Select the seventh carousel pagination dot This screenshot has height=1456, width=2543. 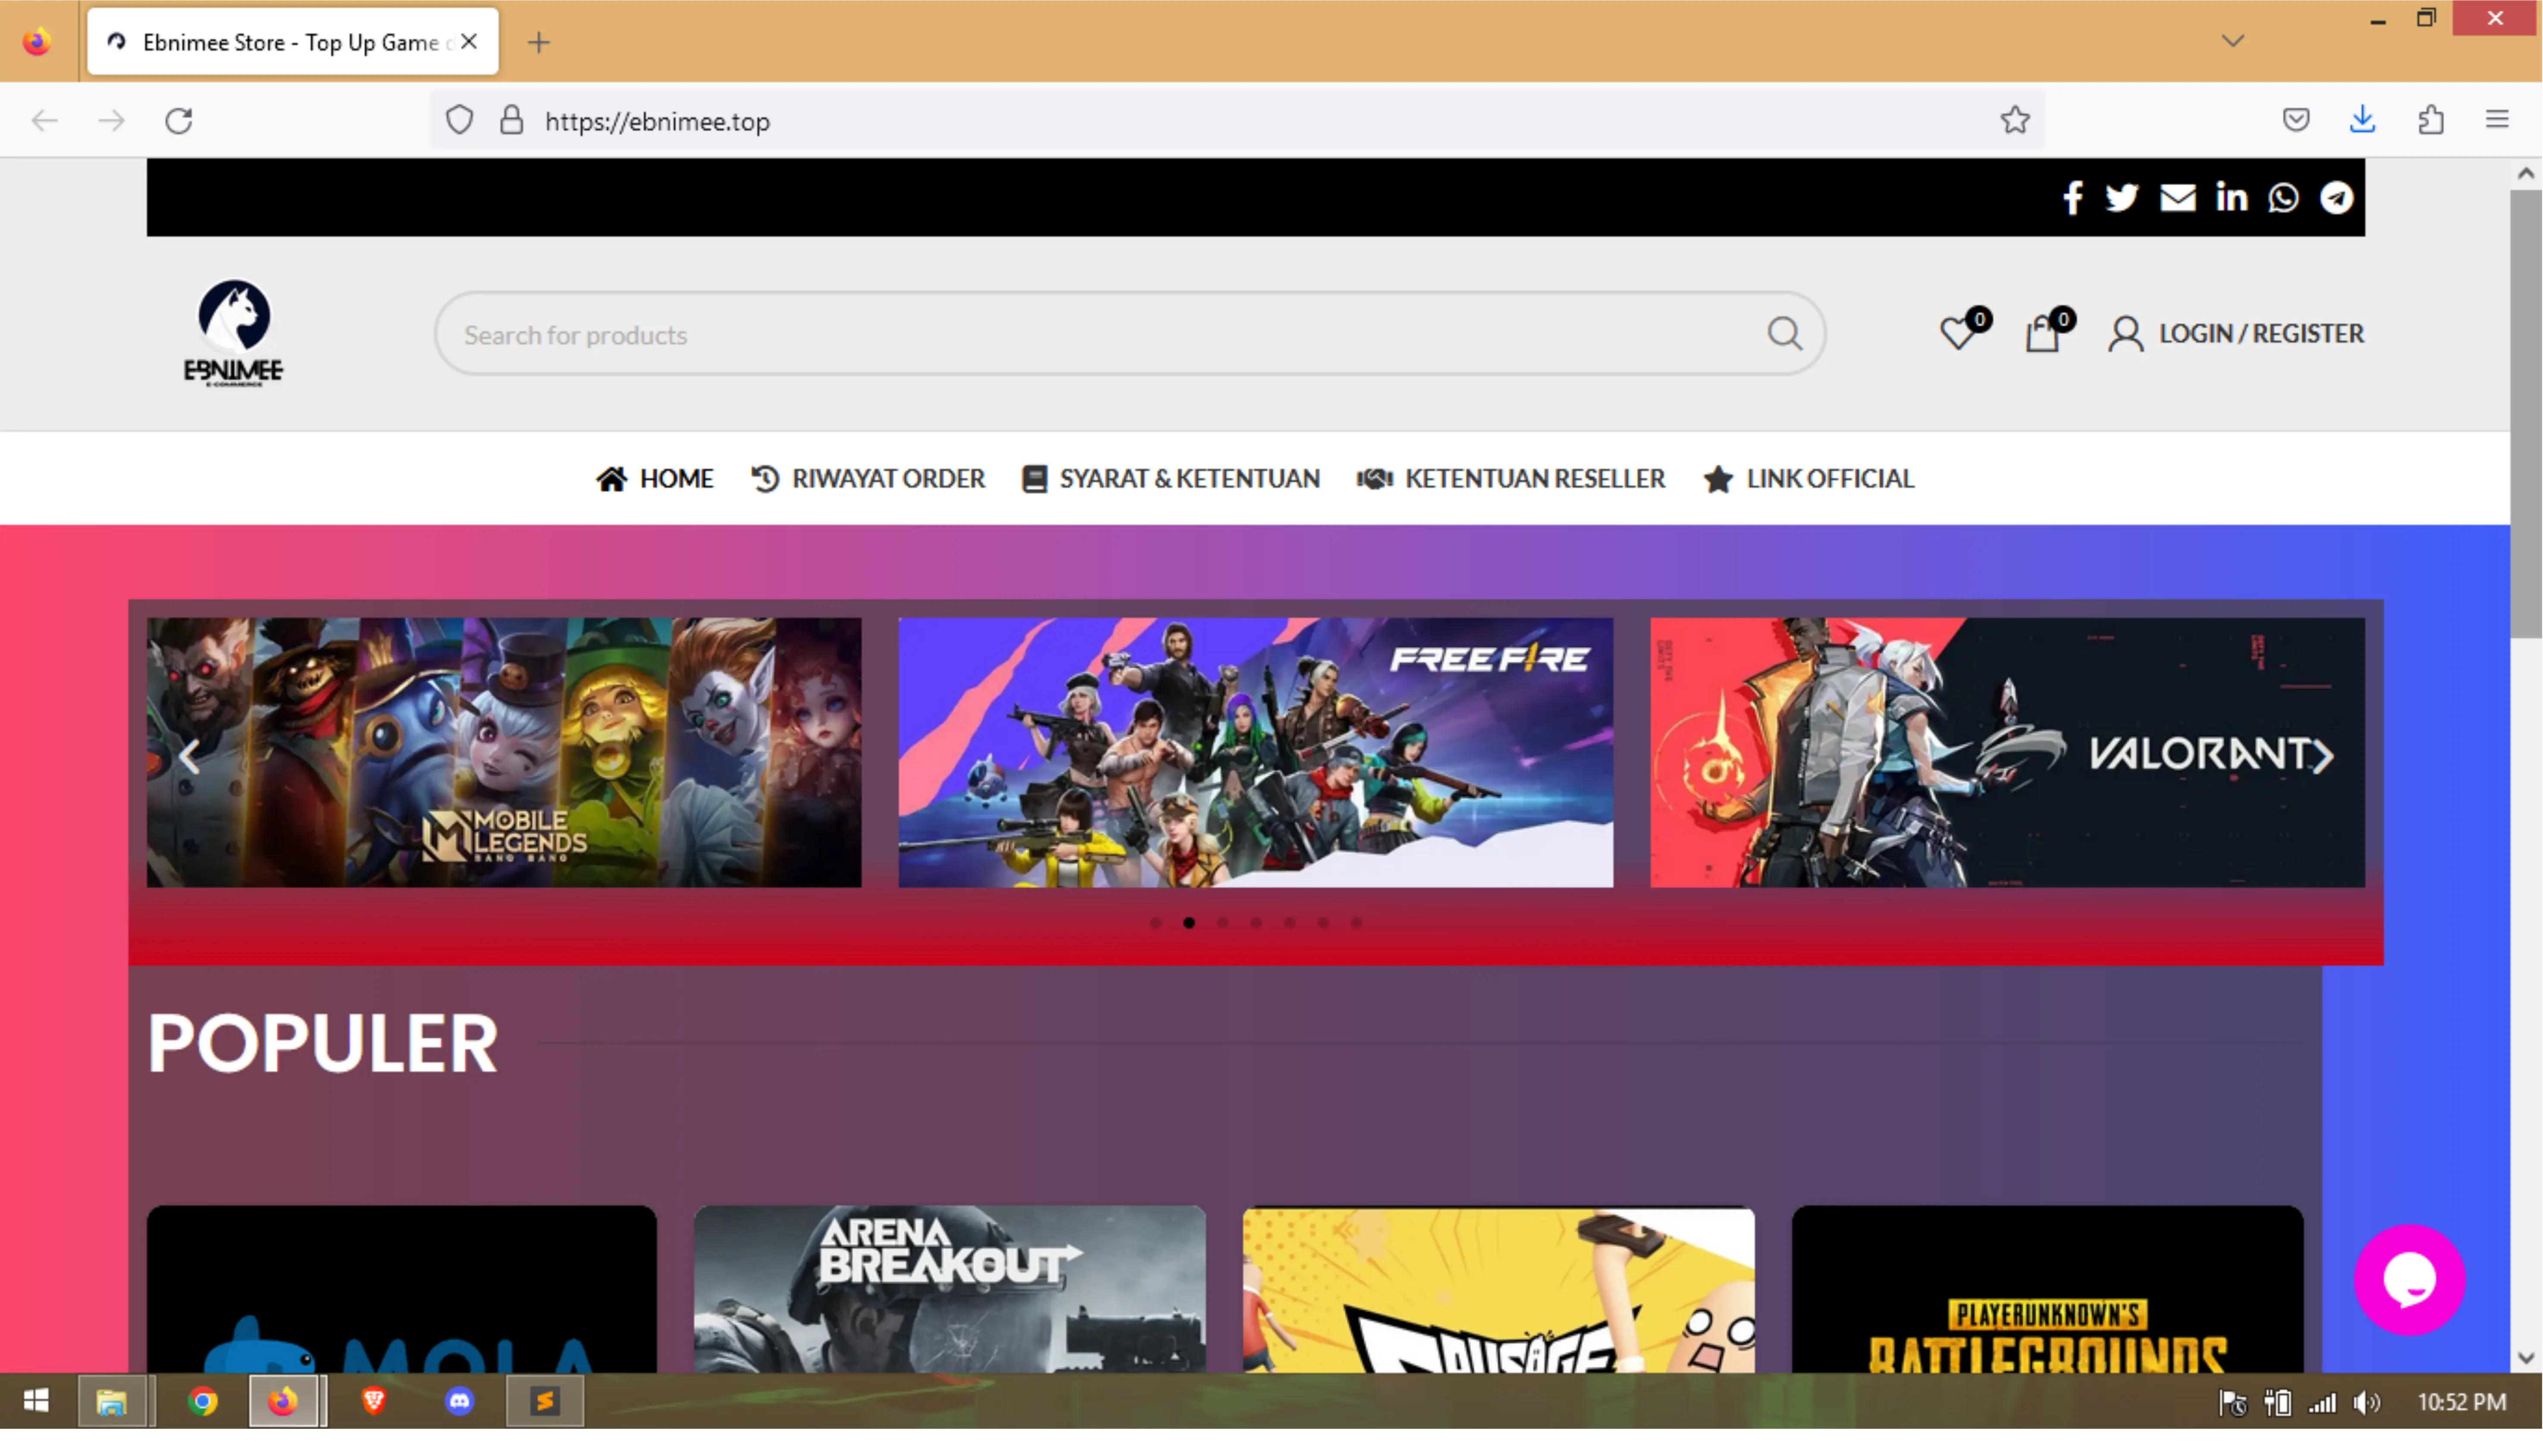tap(1357, 923)
